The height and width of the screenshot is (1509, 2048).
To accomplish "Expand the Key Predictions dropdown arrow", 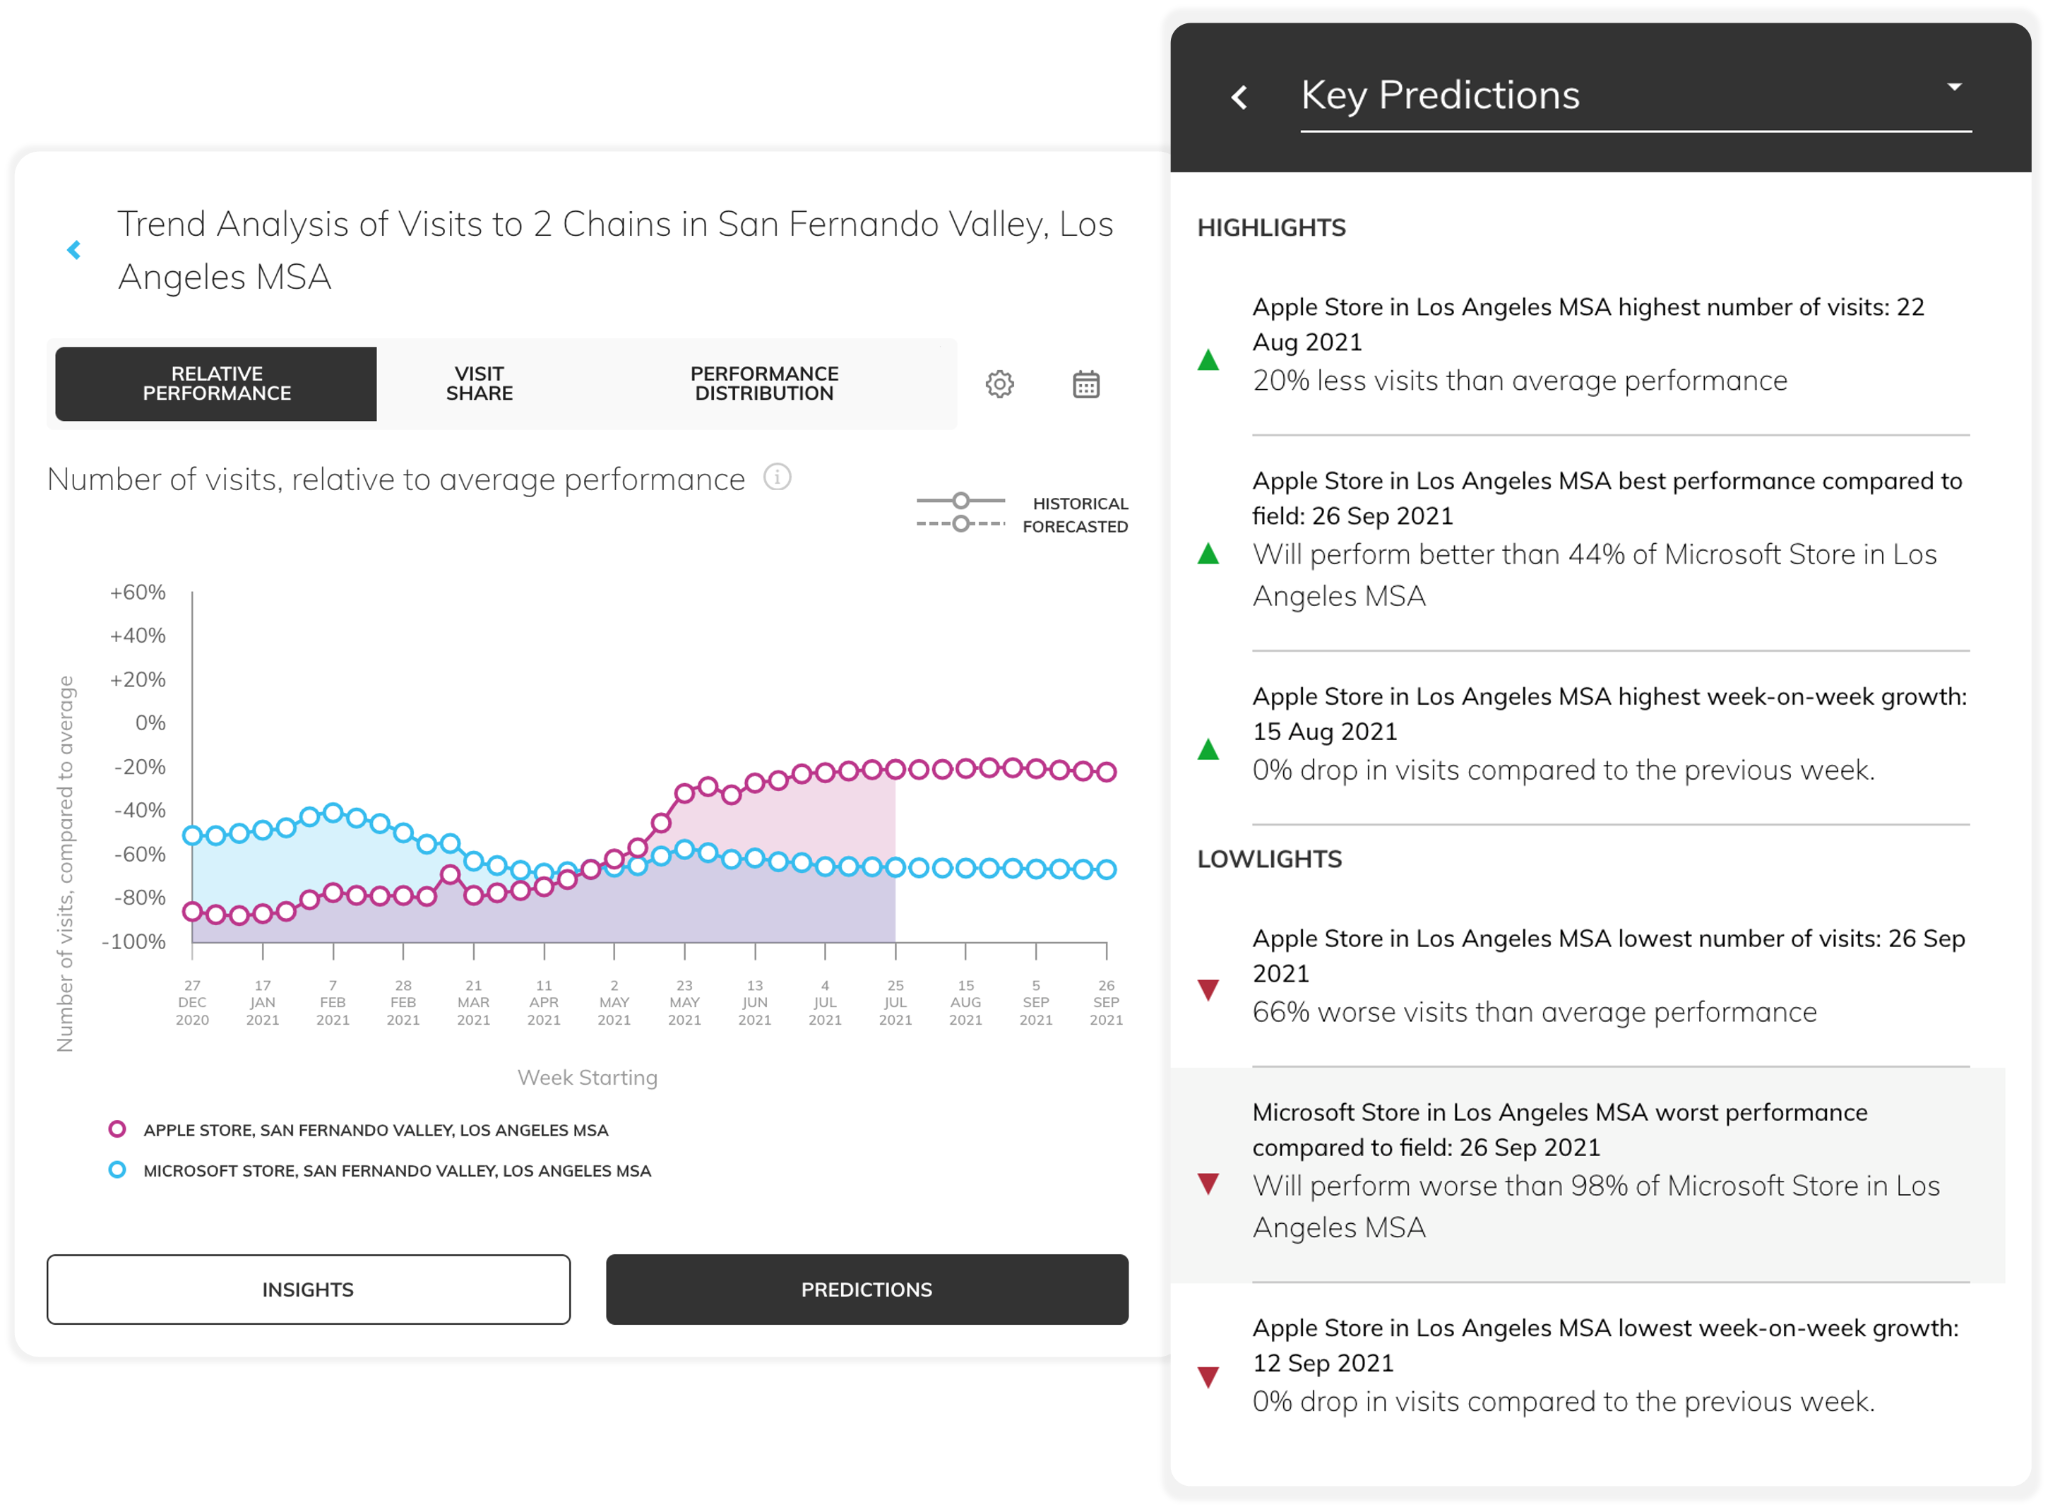I will 1954,87.
